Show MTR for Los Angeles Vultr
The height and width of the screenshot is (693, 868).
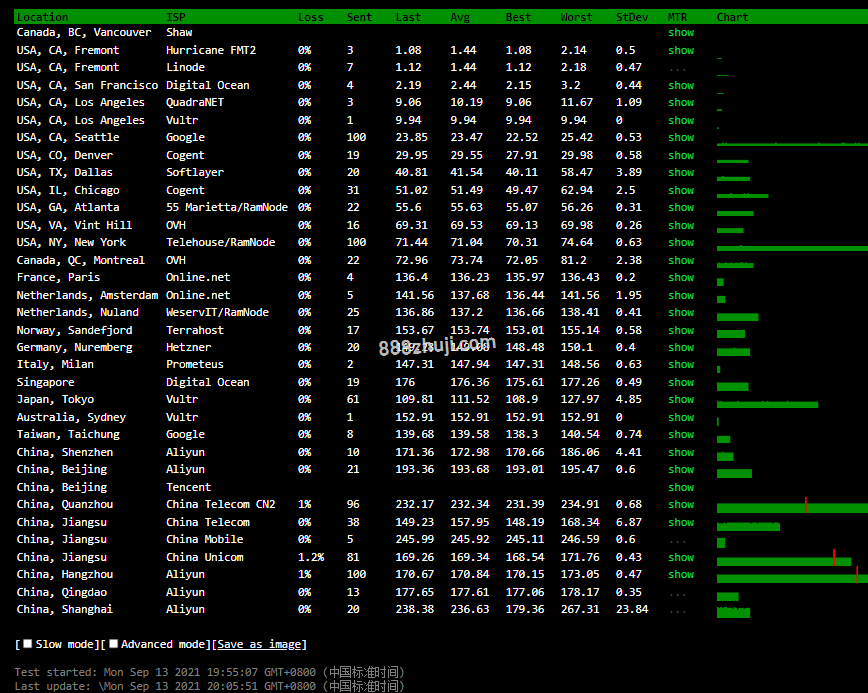[681, 120]
